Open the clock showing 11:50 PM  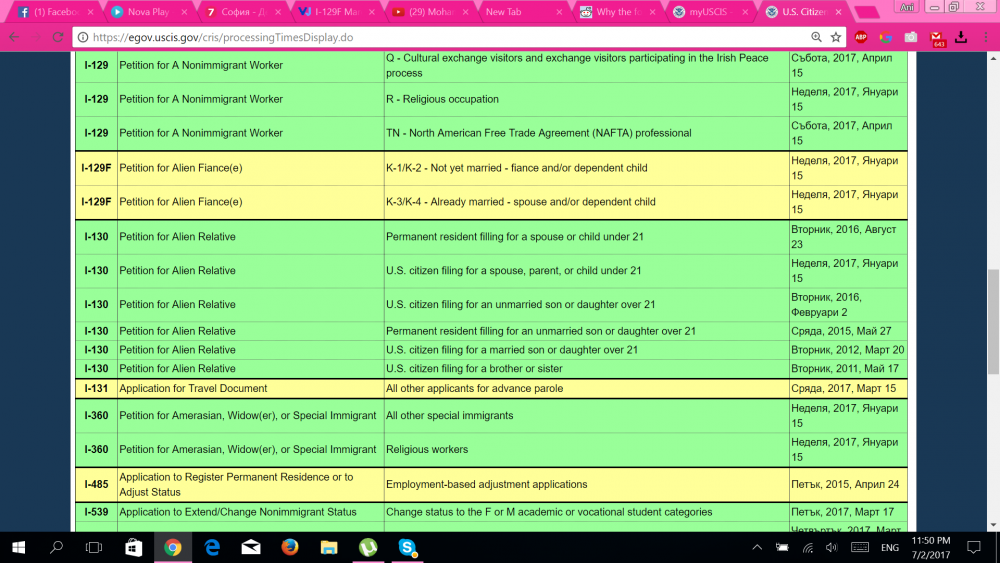tap(930, 548)
